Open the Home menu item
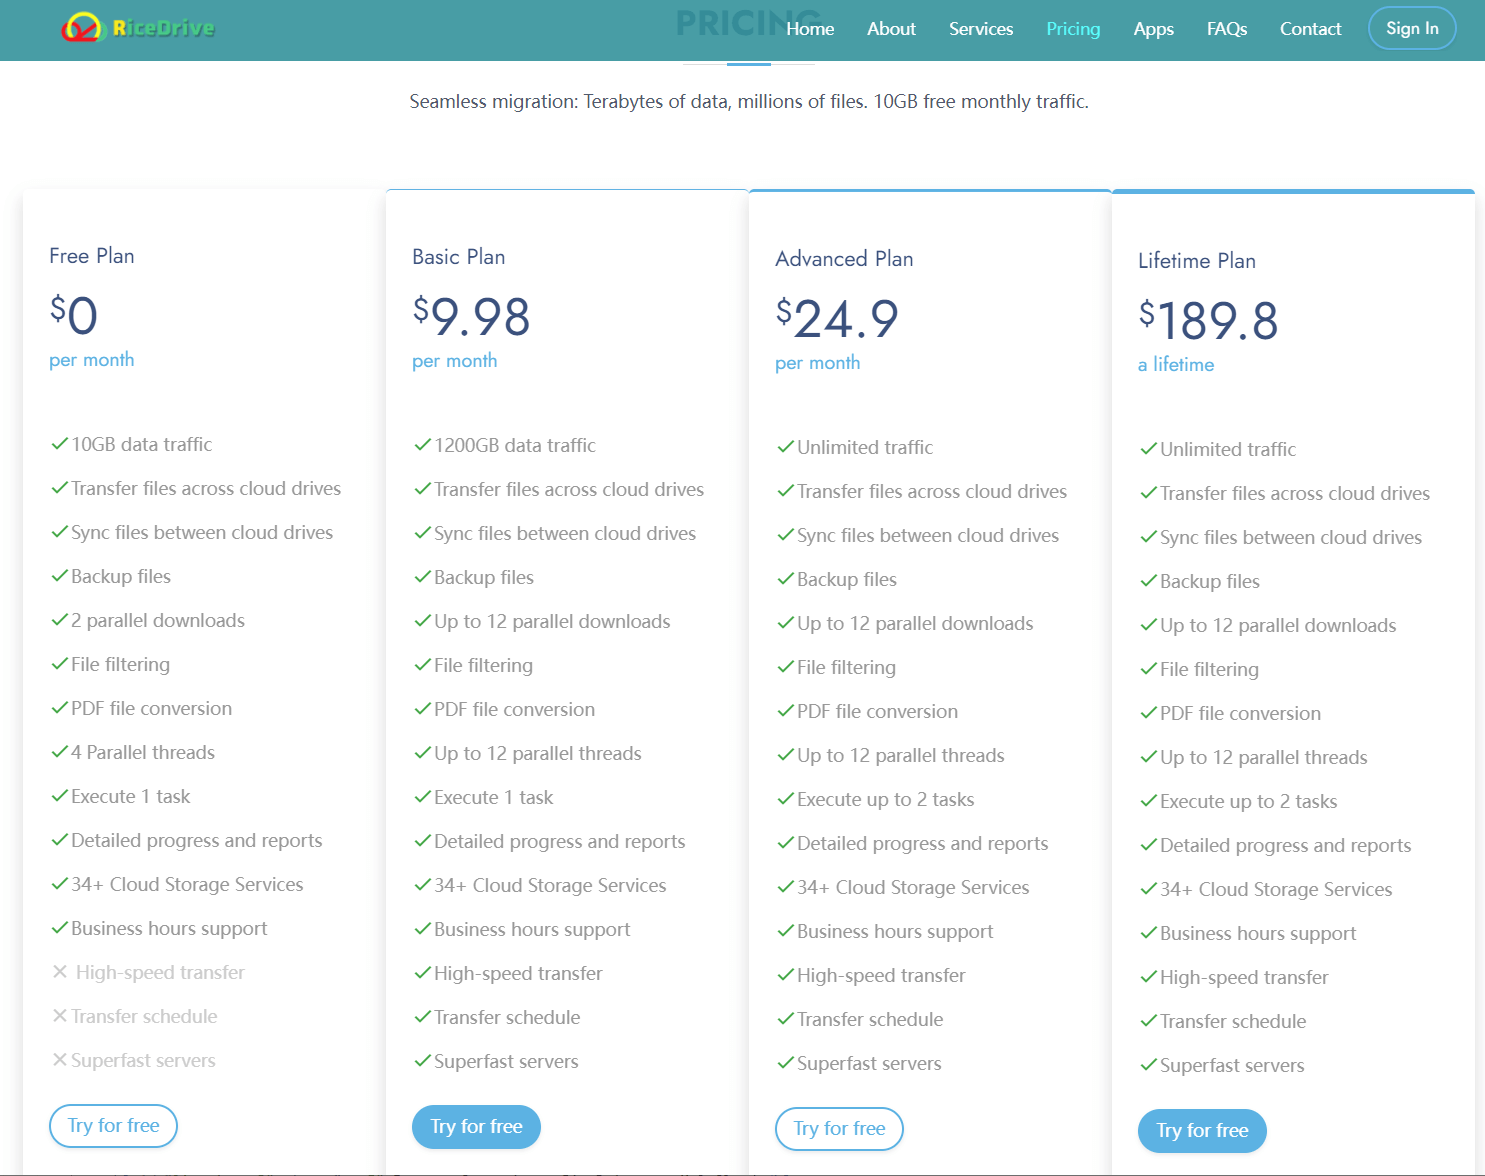 (x=810, y=29)
